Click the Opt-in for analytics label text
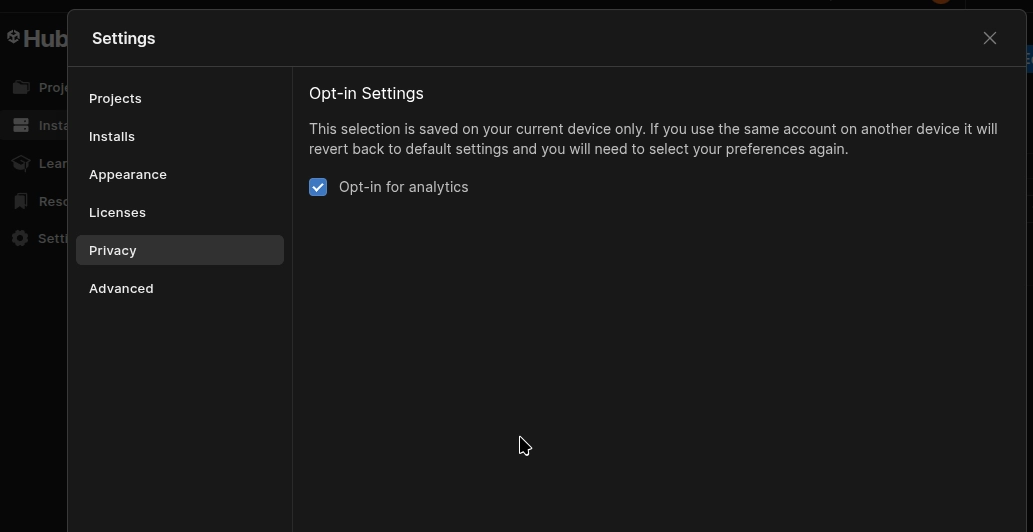This screenshot has width=1033, height=532. (403, 187)
